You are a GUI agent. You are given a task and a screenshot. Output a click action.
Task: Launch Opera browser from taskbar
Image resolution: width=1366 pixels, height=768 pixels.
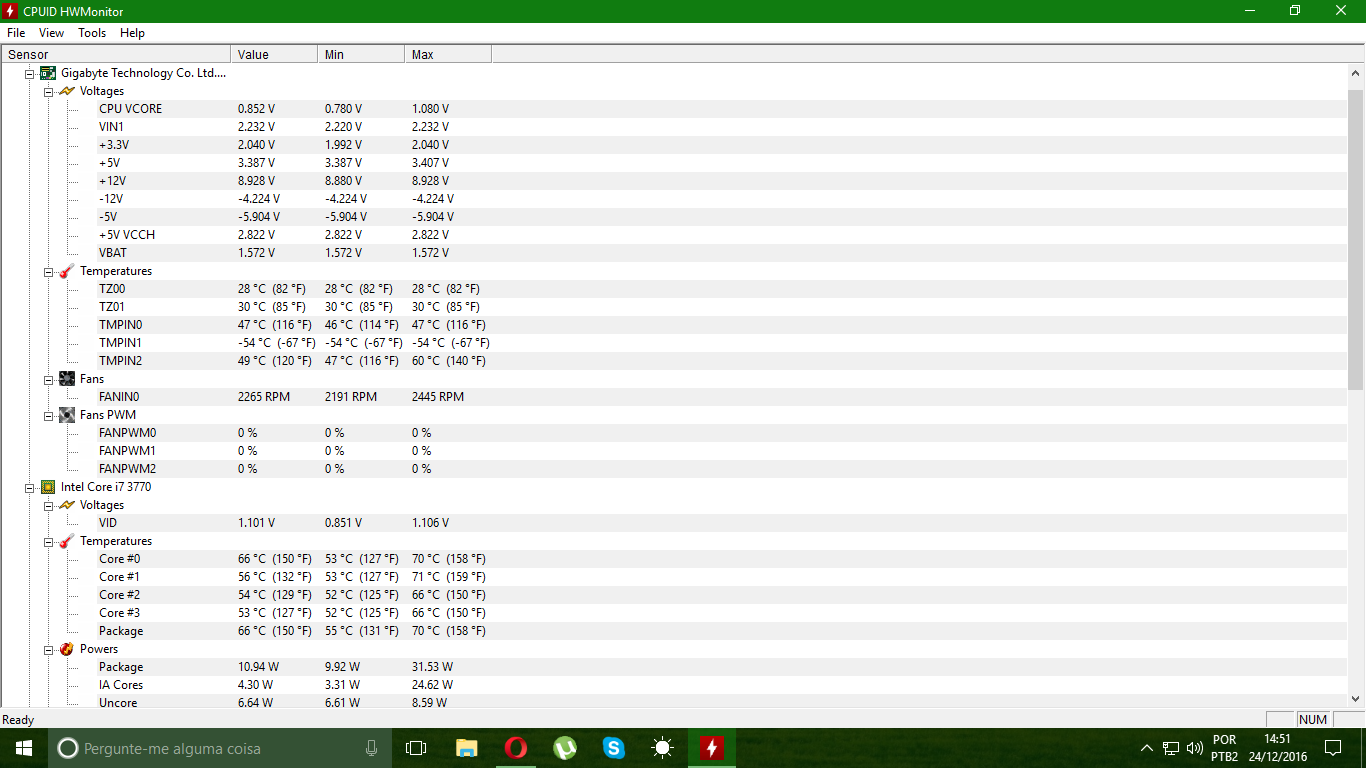point(516,748)
